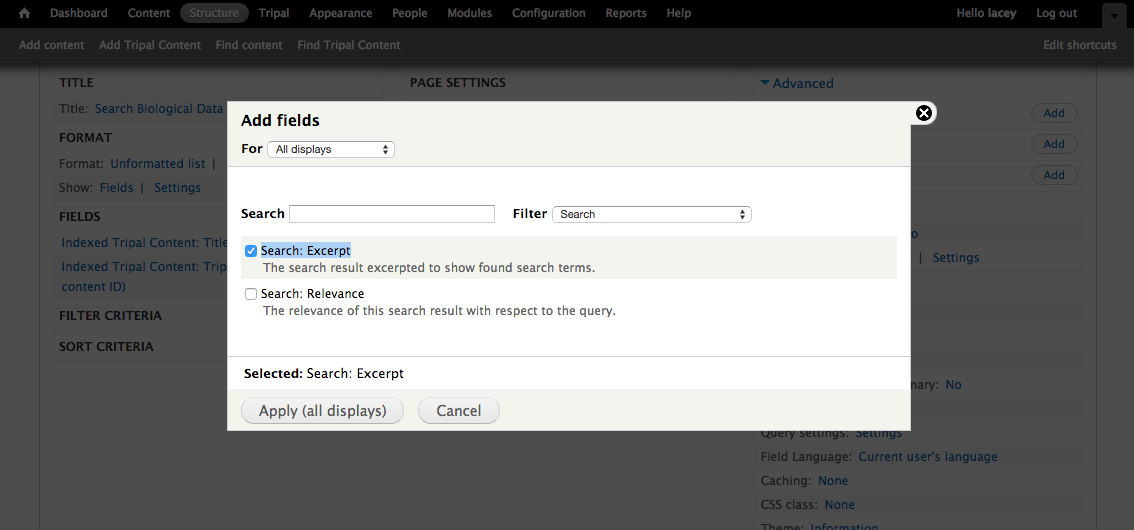
Task: Open the Filter dropdown set to Search
Action: tap(651, 214)
